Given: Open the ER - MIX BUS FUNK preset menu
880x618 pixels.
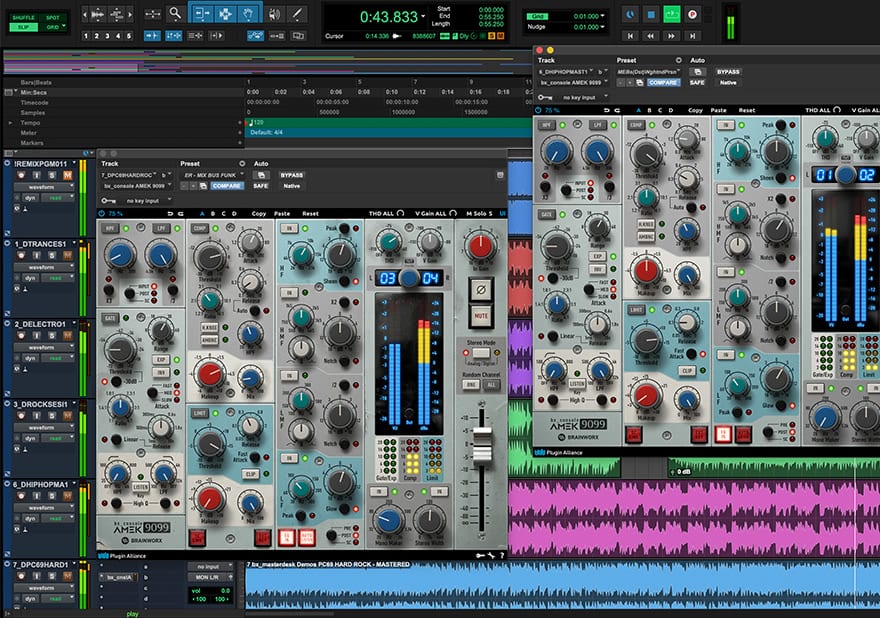Looking at the screenshot, I should coord(213,174).
